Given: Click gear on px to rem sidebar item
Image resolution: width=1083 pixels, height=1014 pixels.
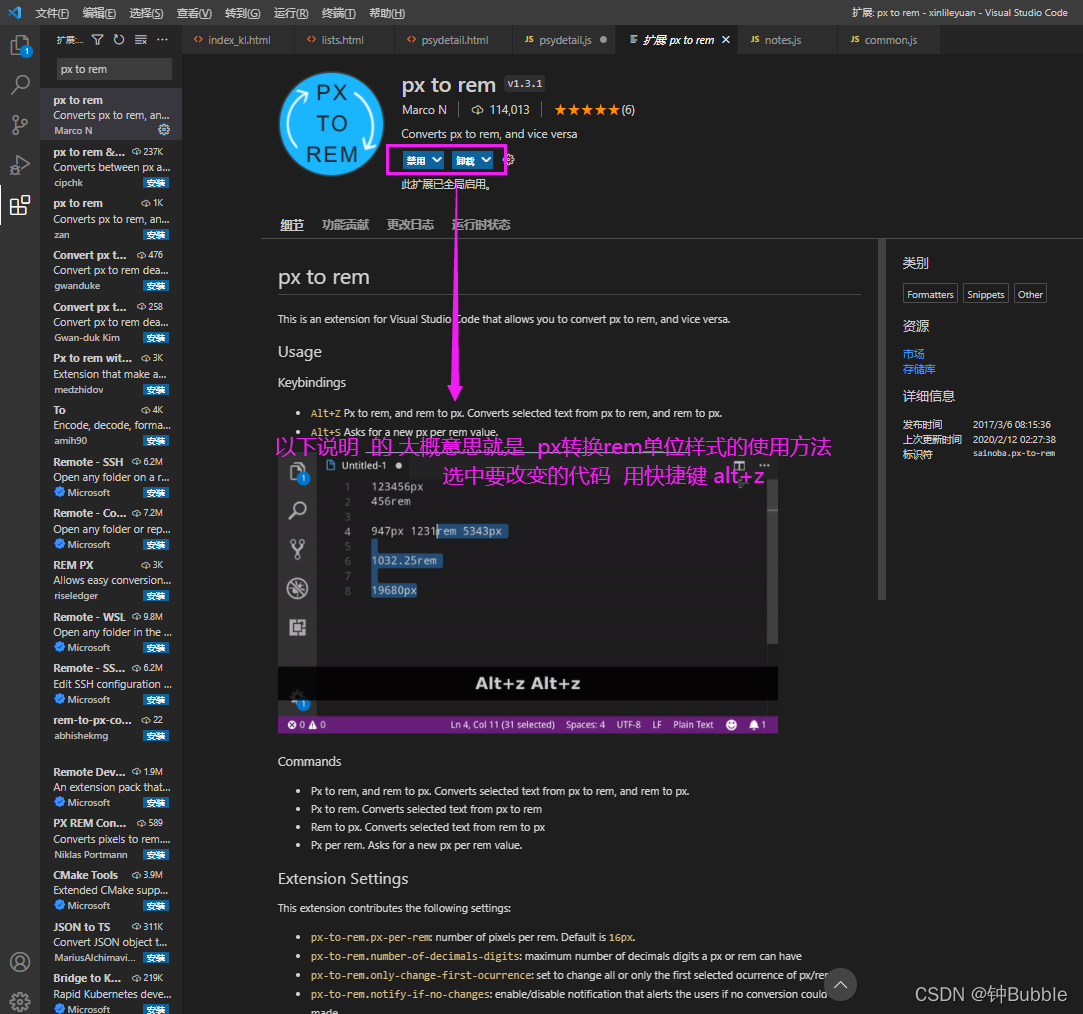Looking at the screenshot, I should point(164,130).
